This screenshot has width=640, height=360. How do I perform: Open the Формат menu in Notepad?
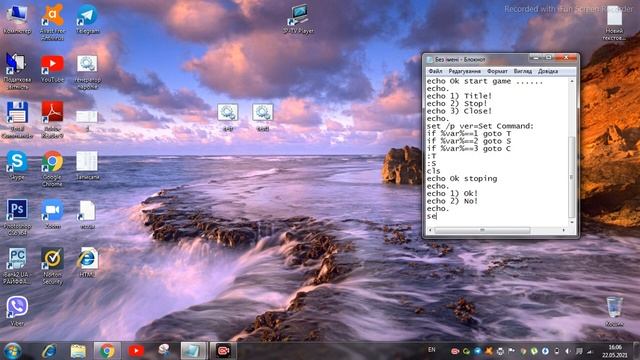coord(497,71)
